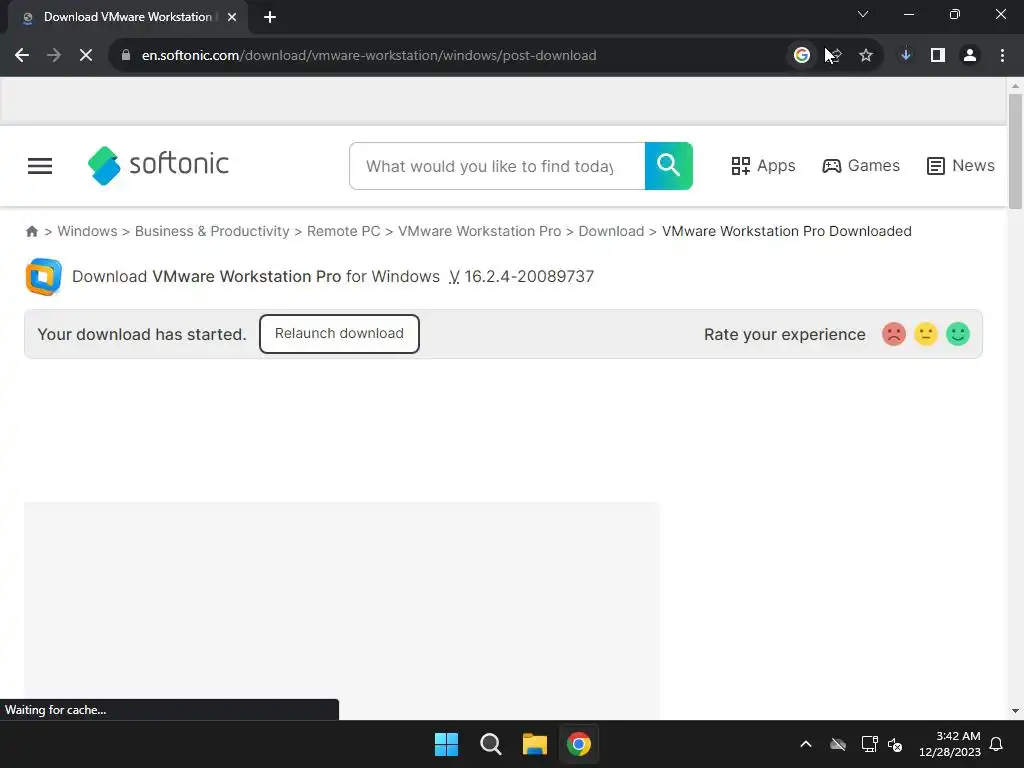The height and width of the screenshot is (768, 1024).
Task: Click the page vertical scrollbar thumb
Action: (x=1015, y=152)
